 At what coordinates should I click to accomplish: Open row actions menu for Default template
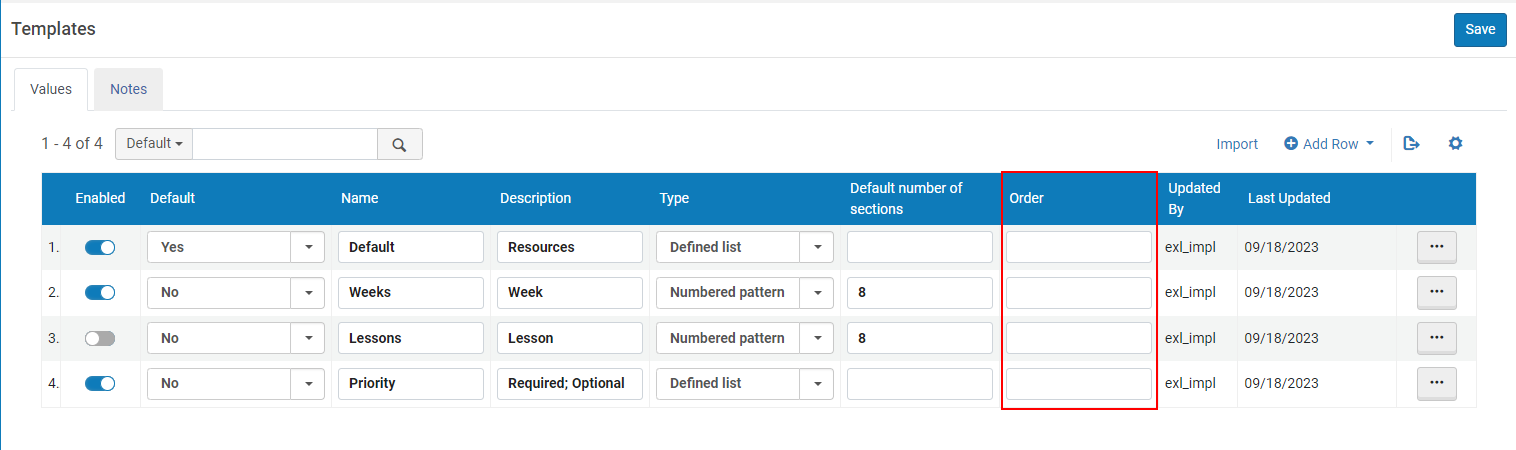pyautogui.click(x=1436, y=247)
